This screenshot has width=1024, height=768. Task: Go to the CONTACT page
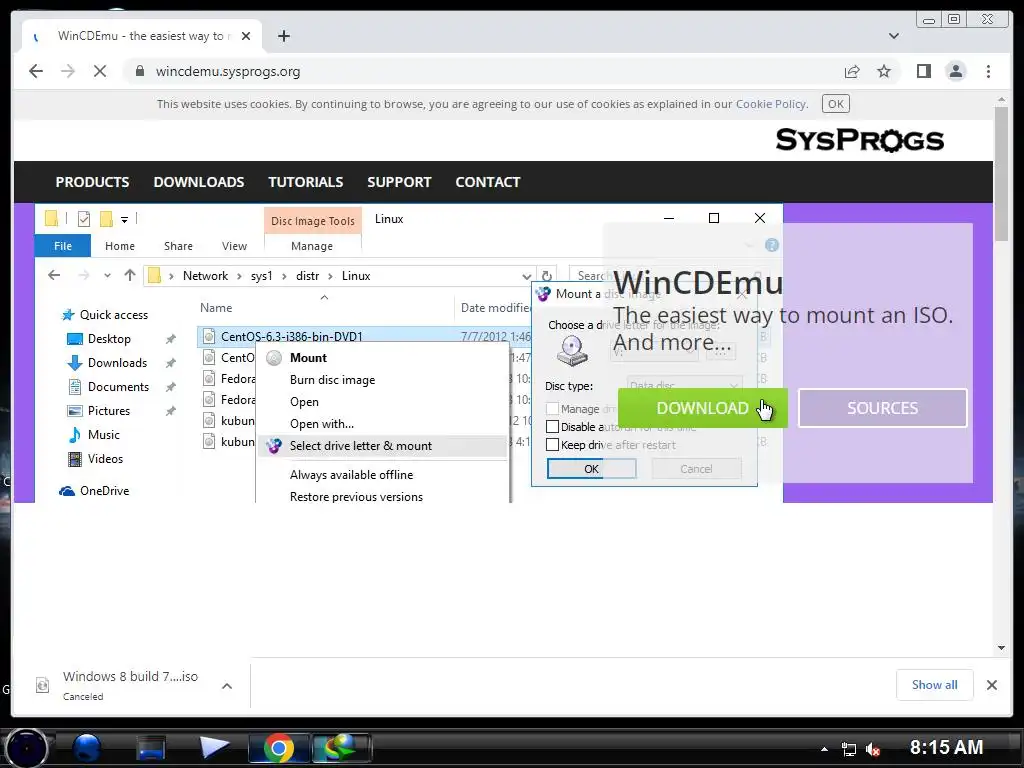pyautogui.click(x=488, y=182)
